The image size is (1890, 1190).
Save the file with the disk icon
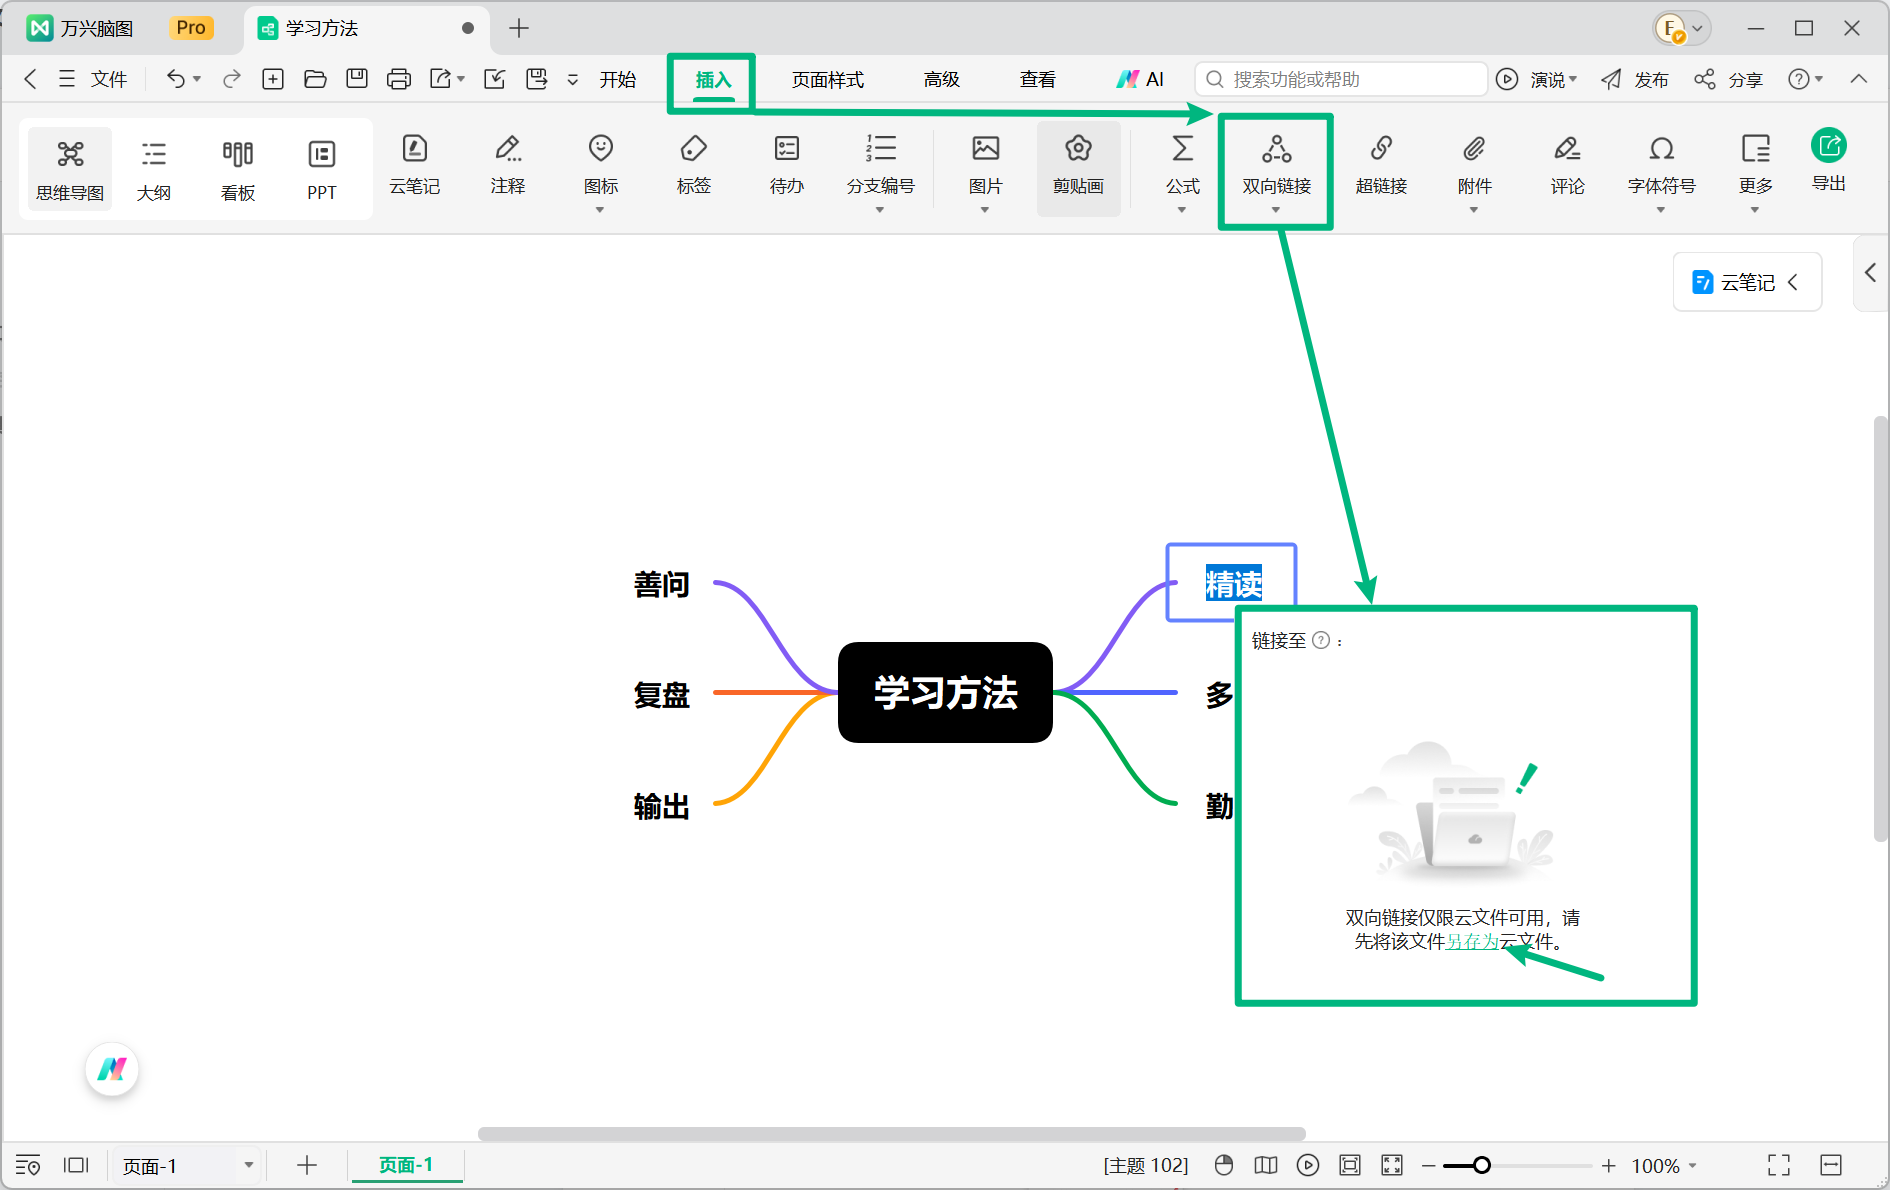pos(357,79)
